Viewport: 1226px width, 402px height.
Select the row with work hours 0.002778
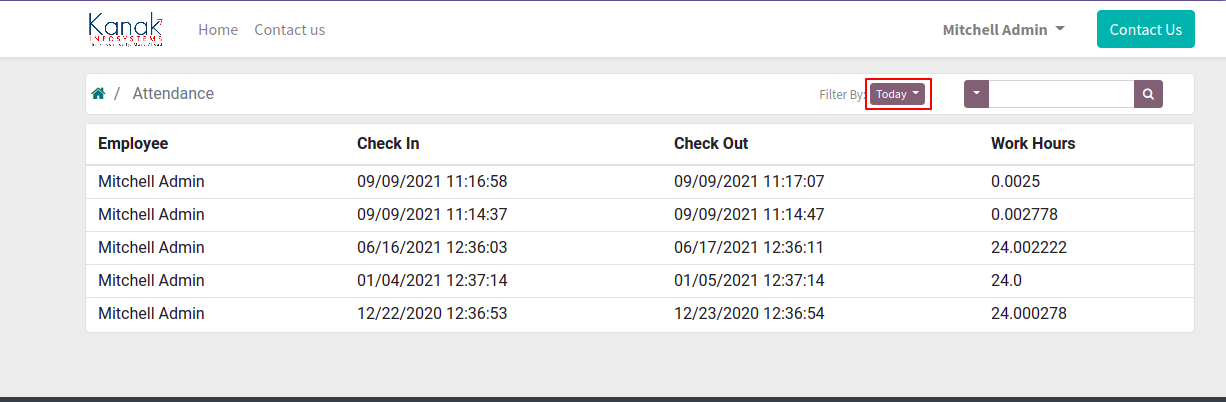pyautogui.click(x=640, y=214)
